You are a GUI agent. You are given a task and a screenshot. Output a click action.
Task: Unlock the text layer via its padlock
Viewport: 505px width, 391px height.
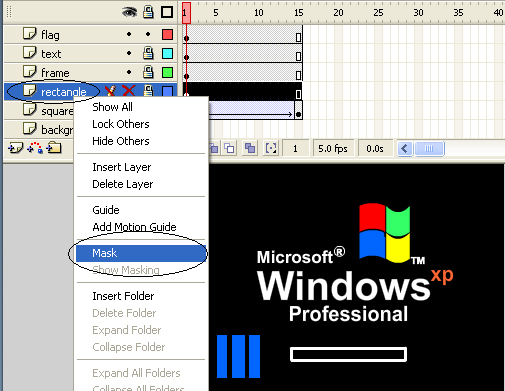tap(148, 53)
